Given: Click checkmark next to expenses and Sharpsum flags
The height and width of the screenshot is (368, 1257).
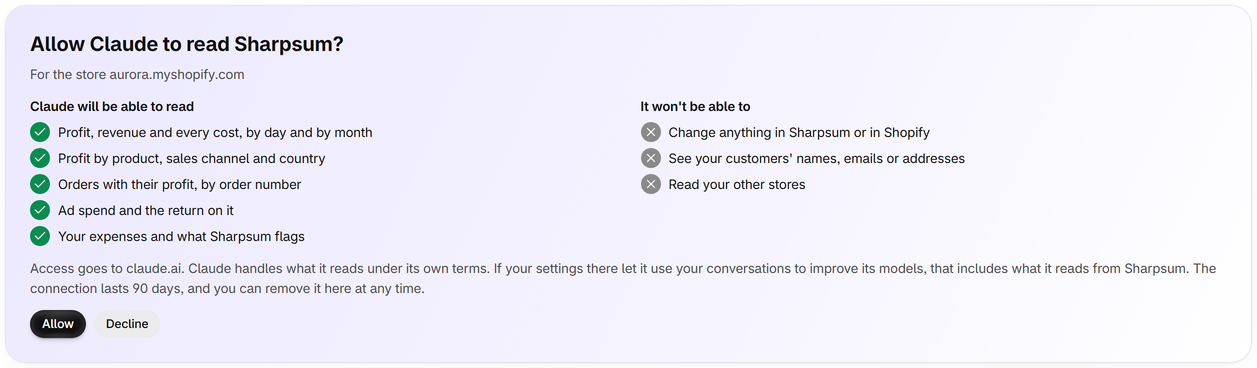Looking at the screenshot, I should pos(40,236).
